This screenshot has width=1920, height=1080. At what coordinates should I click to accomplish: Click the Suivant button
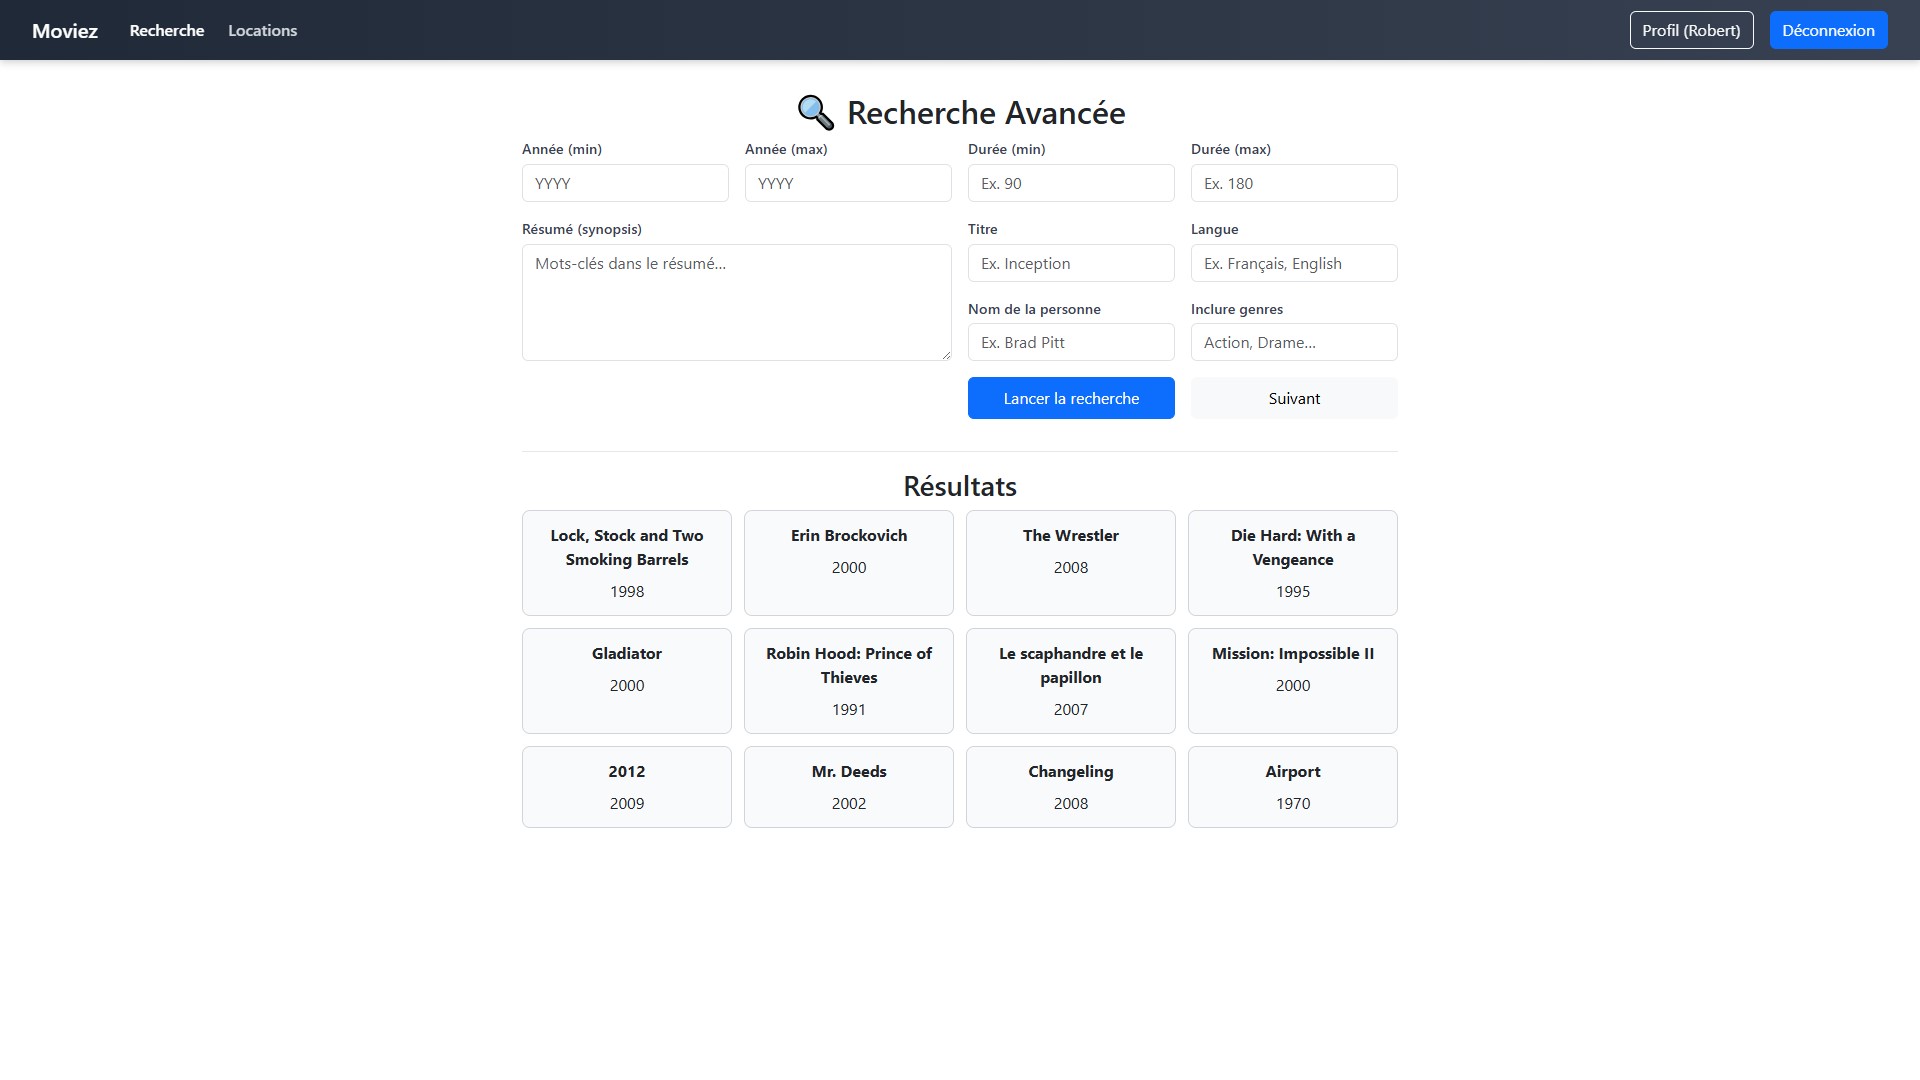pos(1293,398)
